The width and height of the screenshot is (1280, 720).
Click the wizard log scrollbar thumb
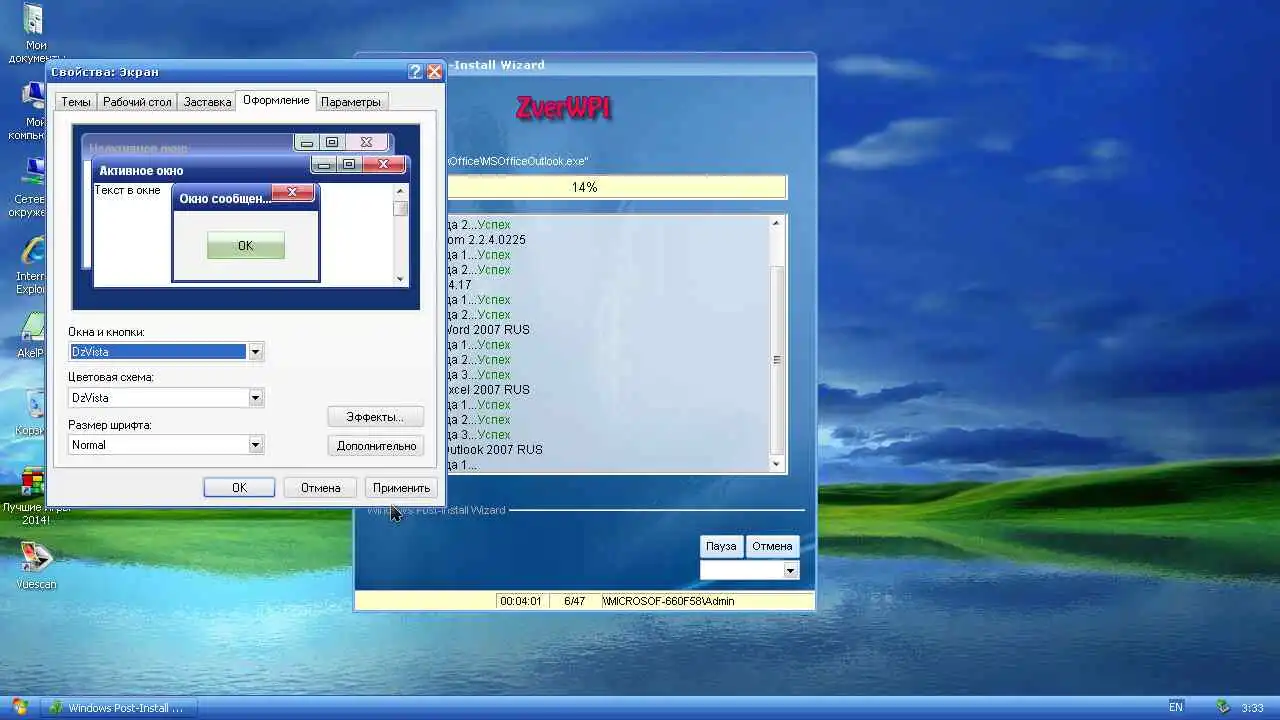point(776,361)
